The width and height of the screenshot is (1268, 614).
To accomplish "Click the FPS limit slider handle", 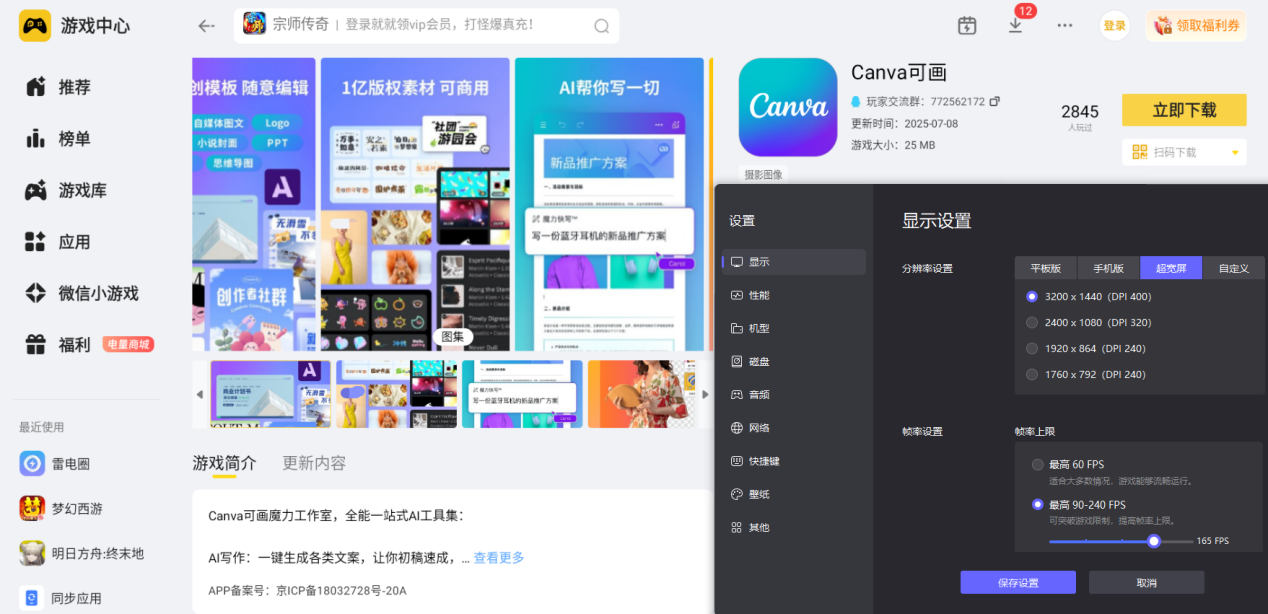I will (x=1154, y=541).
